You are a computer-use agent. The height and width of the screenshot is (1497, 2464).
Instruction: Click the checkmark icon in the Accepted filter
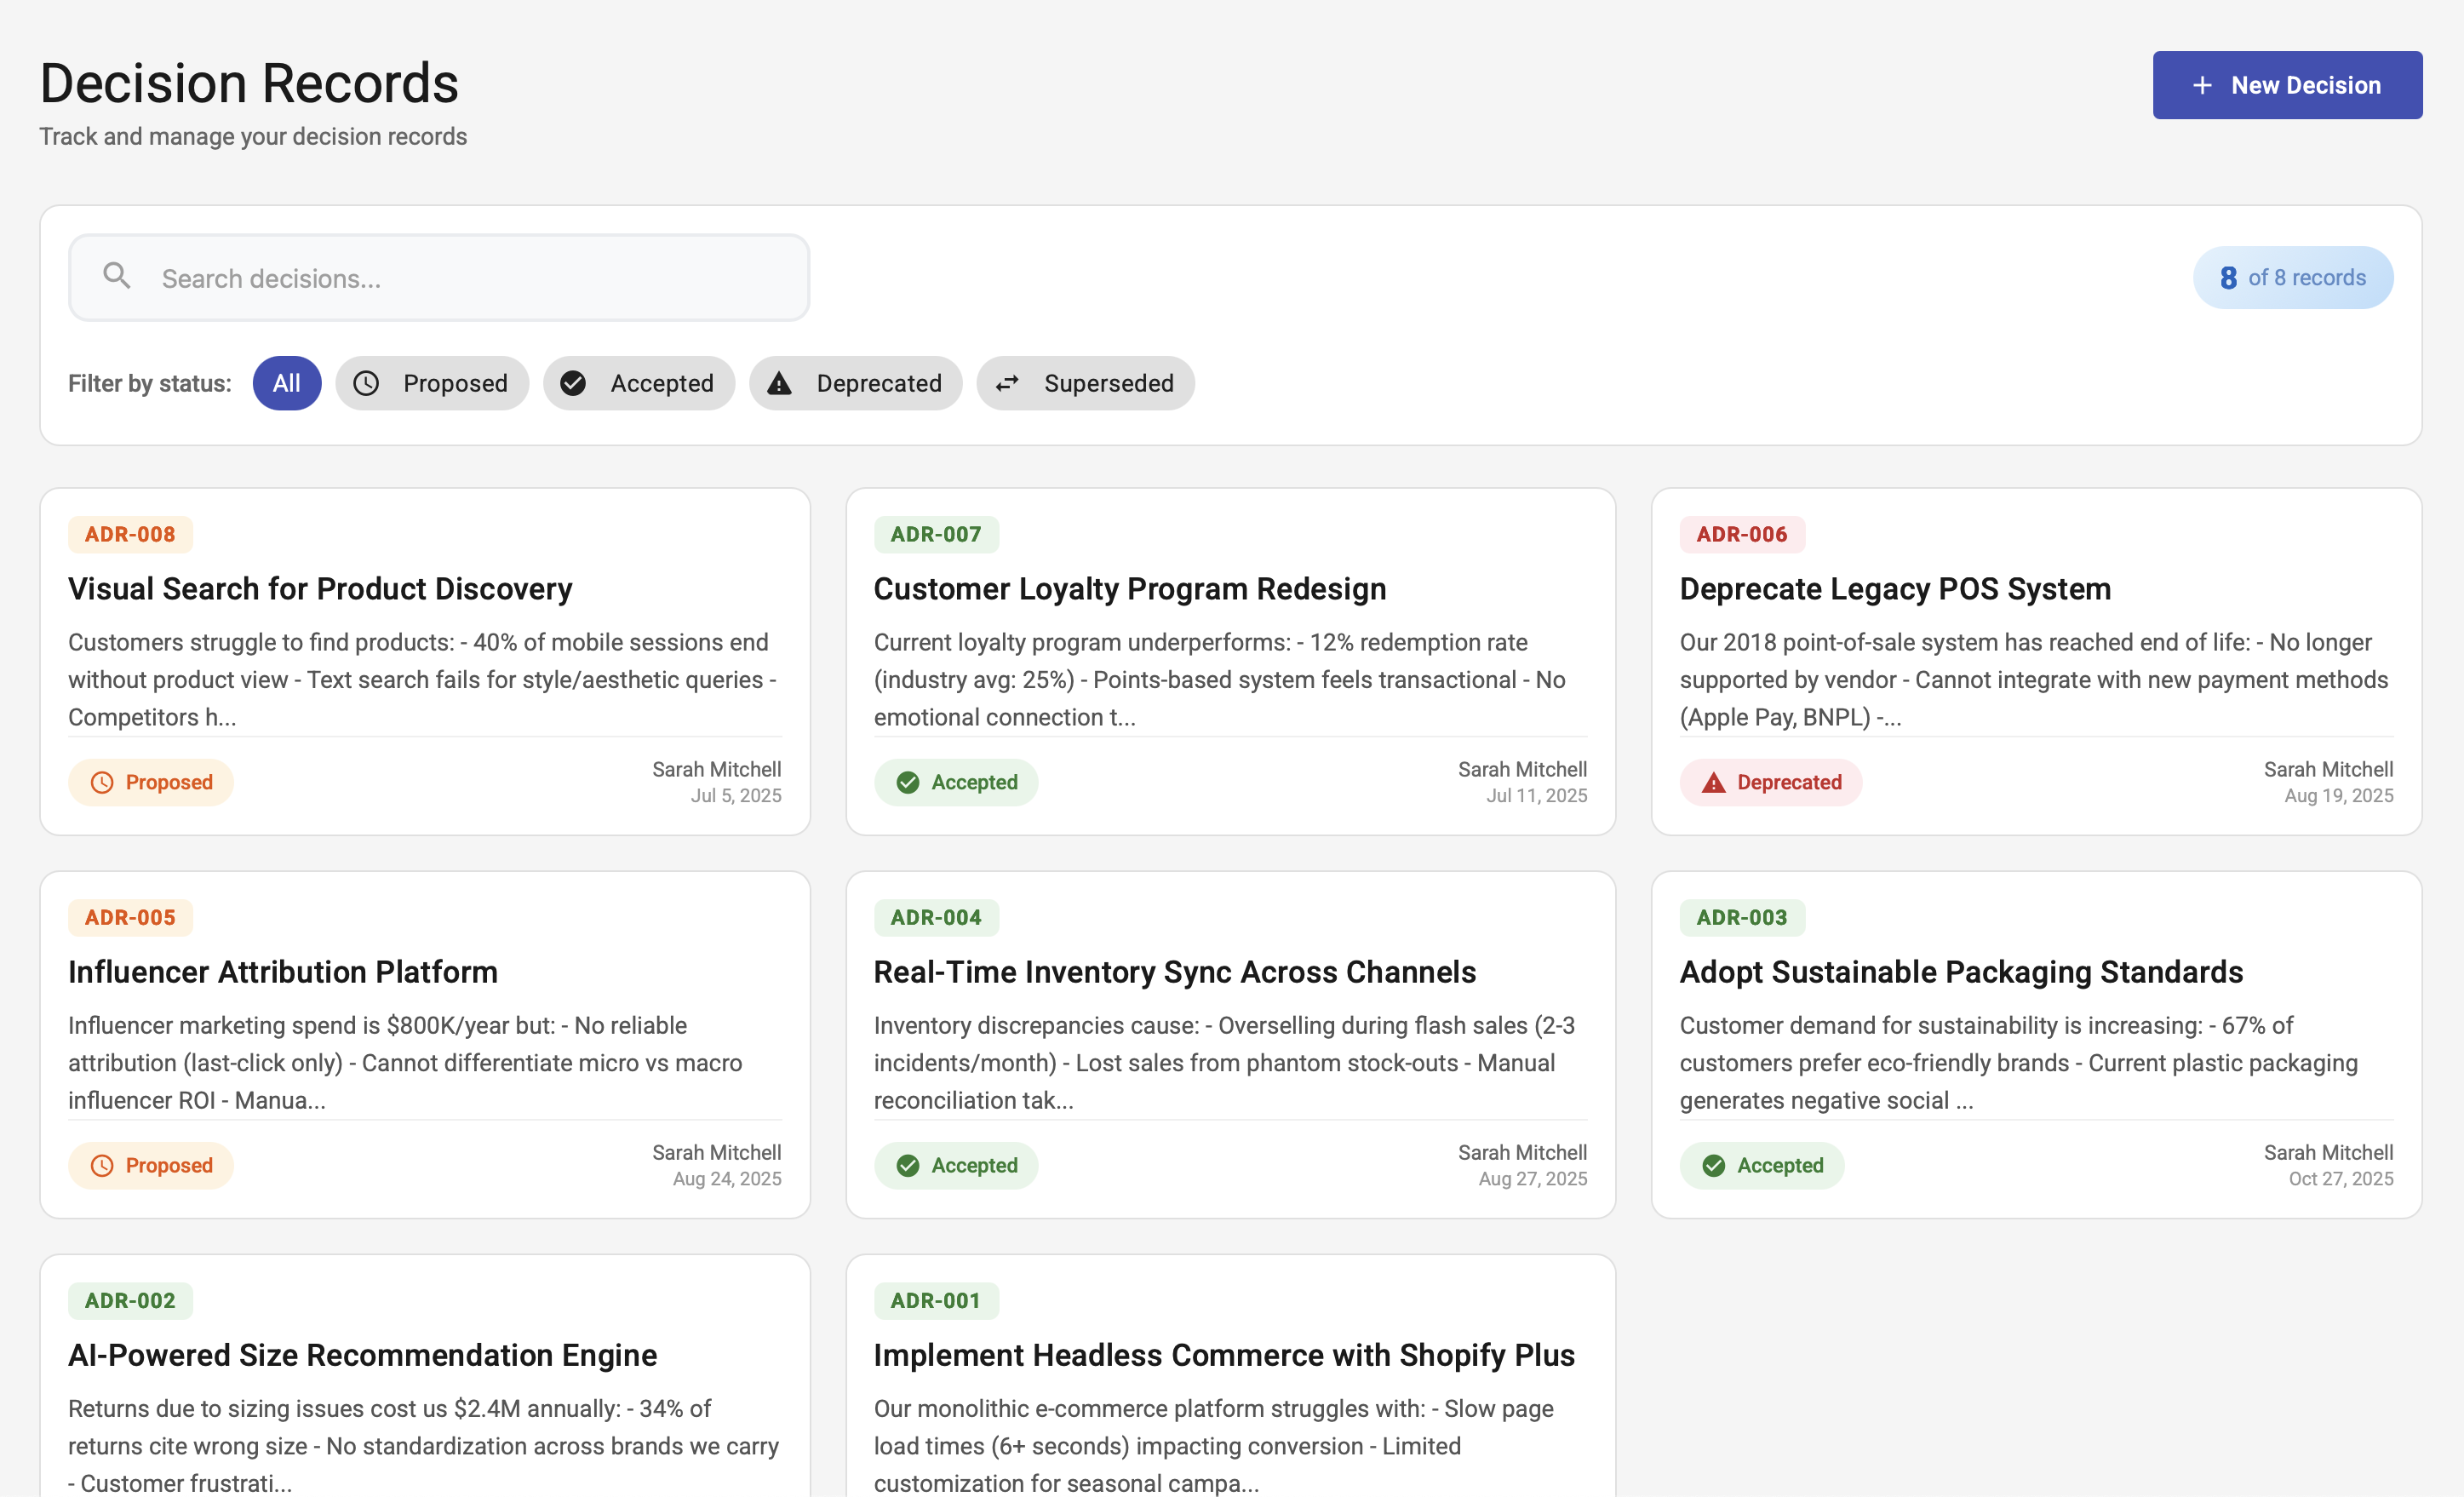click(574, 383)
